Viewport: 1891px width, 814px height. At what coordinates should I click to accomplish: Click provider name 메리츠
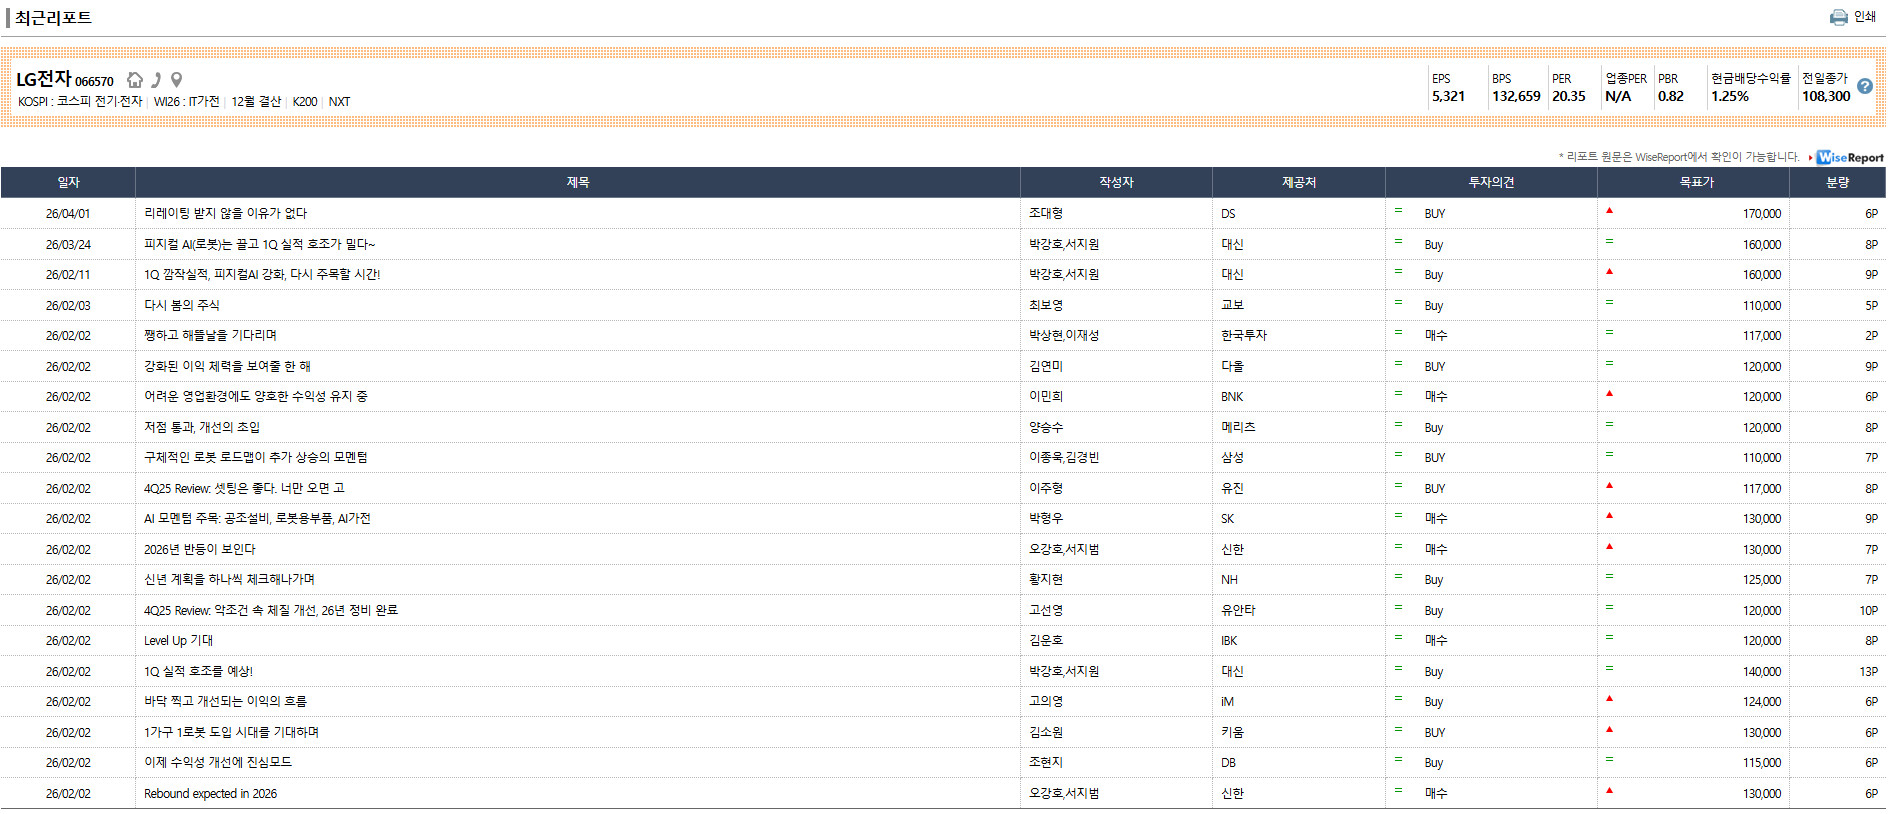pyautogui.click(x=1238, y=427)
